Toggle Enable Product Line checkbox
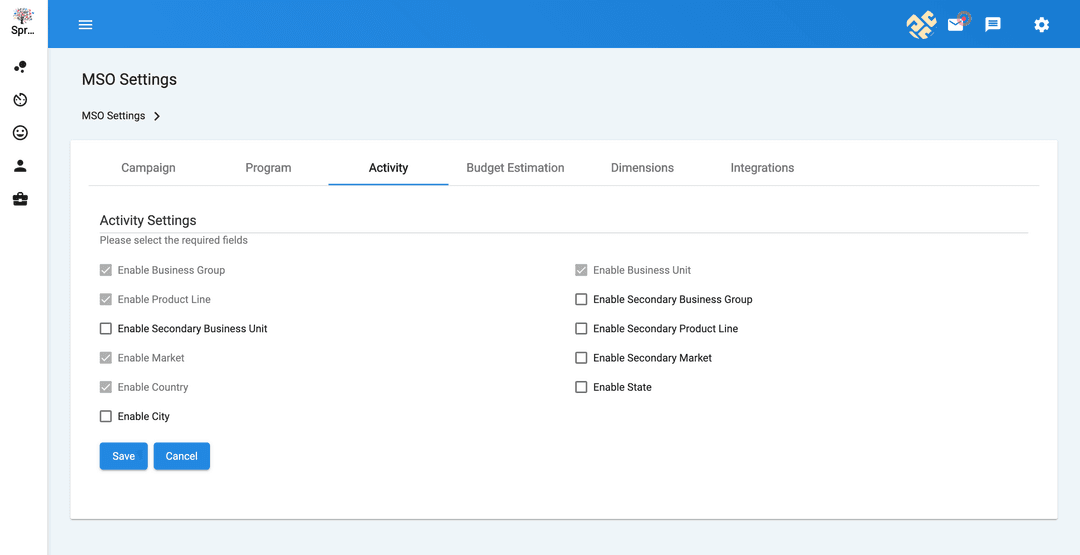Image resolution: width=1080 pixels, height=555 pixels. (x=105, y=300)
